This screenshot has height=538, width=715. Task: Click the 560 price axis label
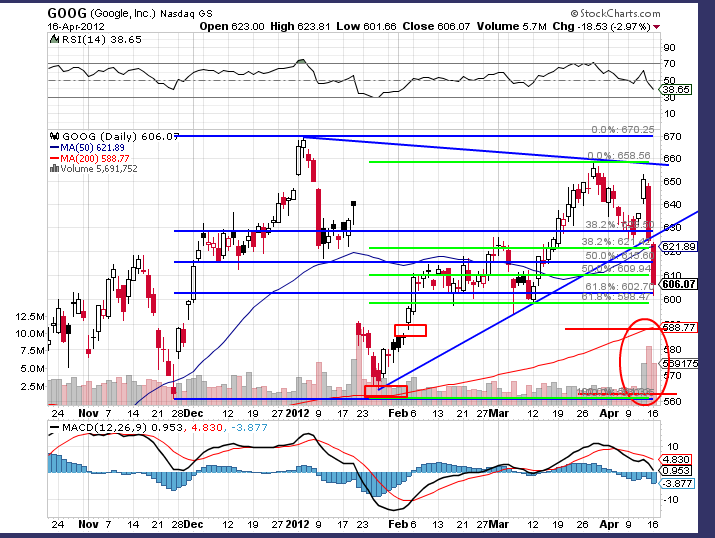tap(672, 402)
